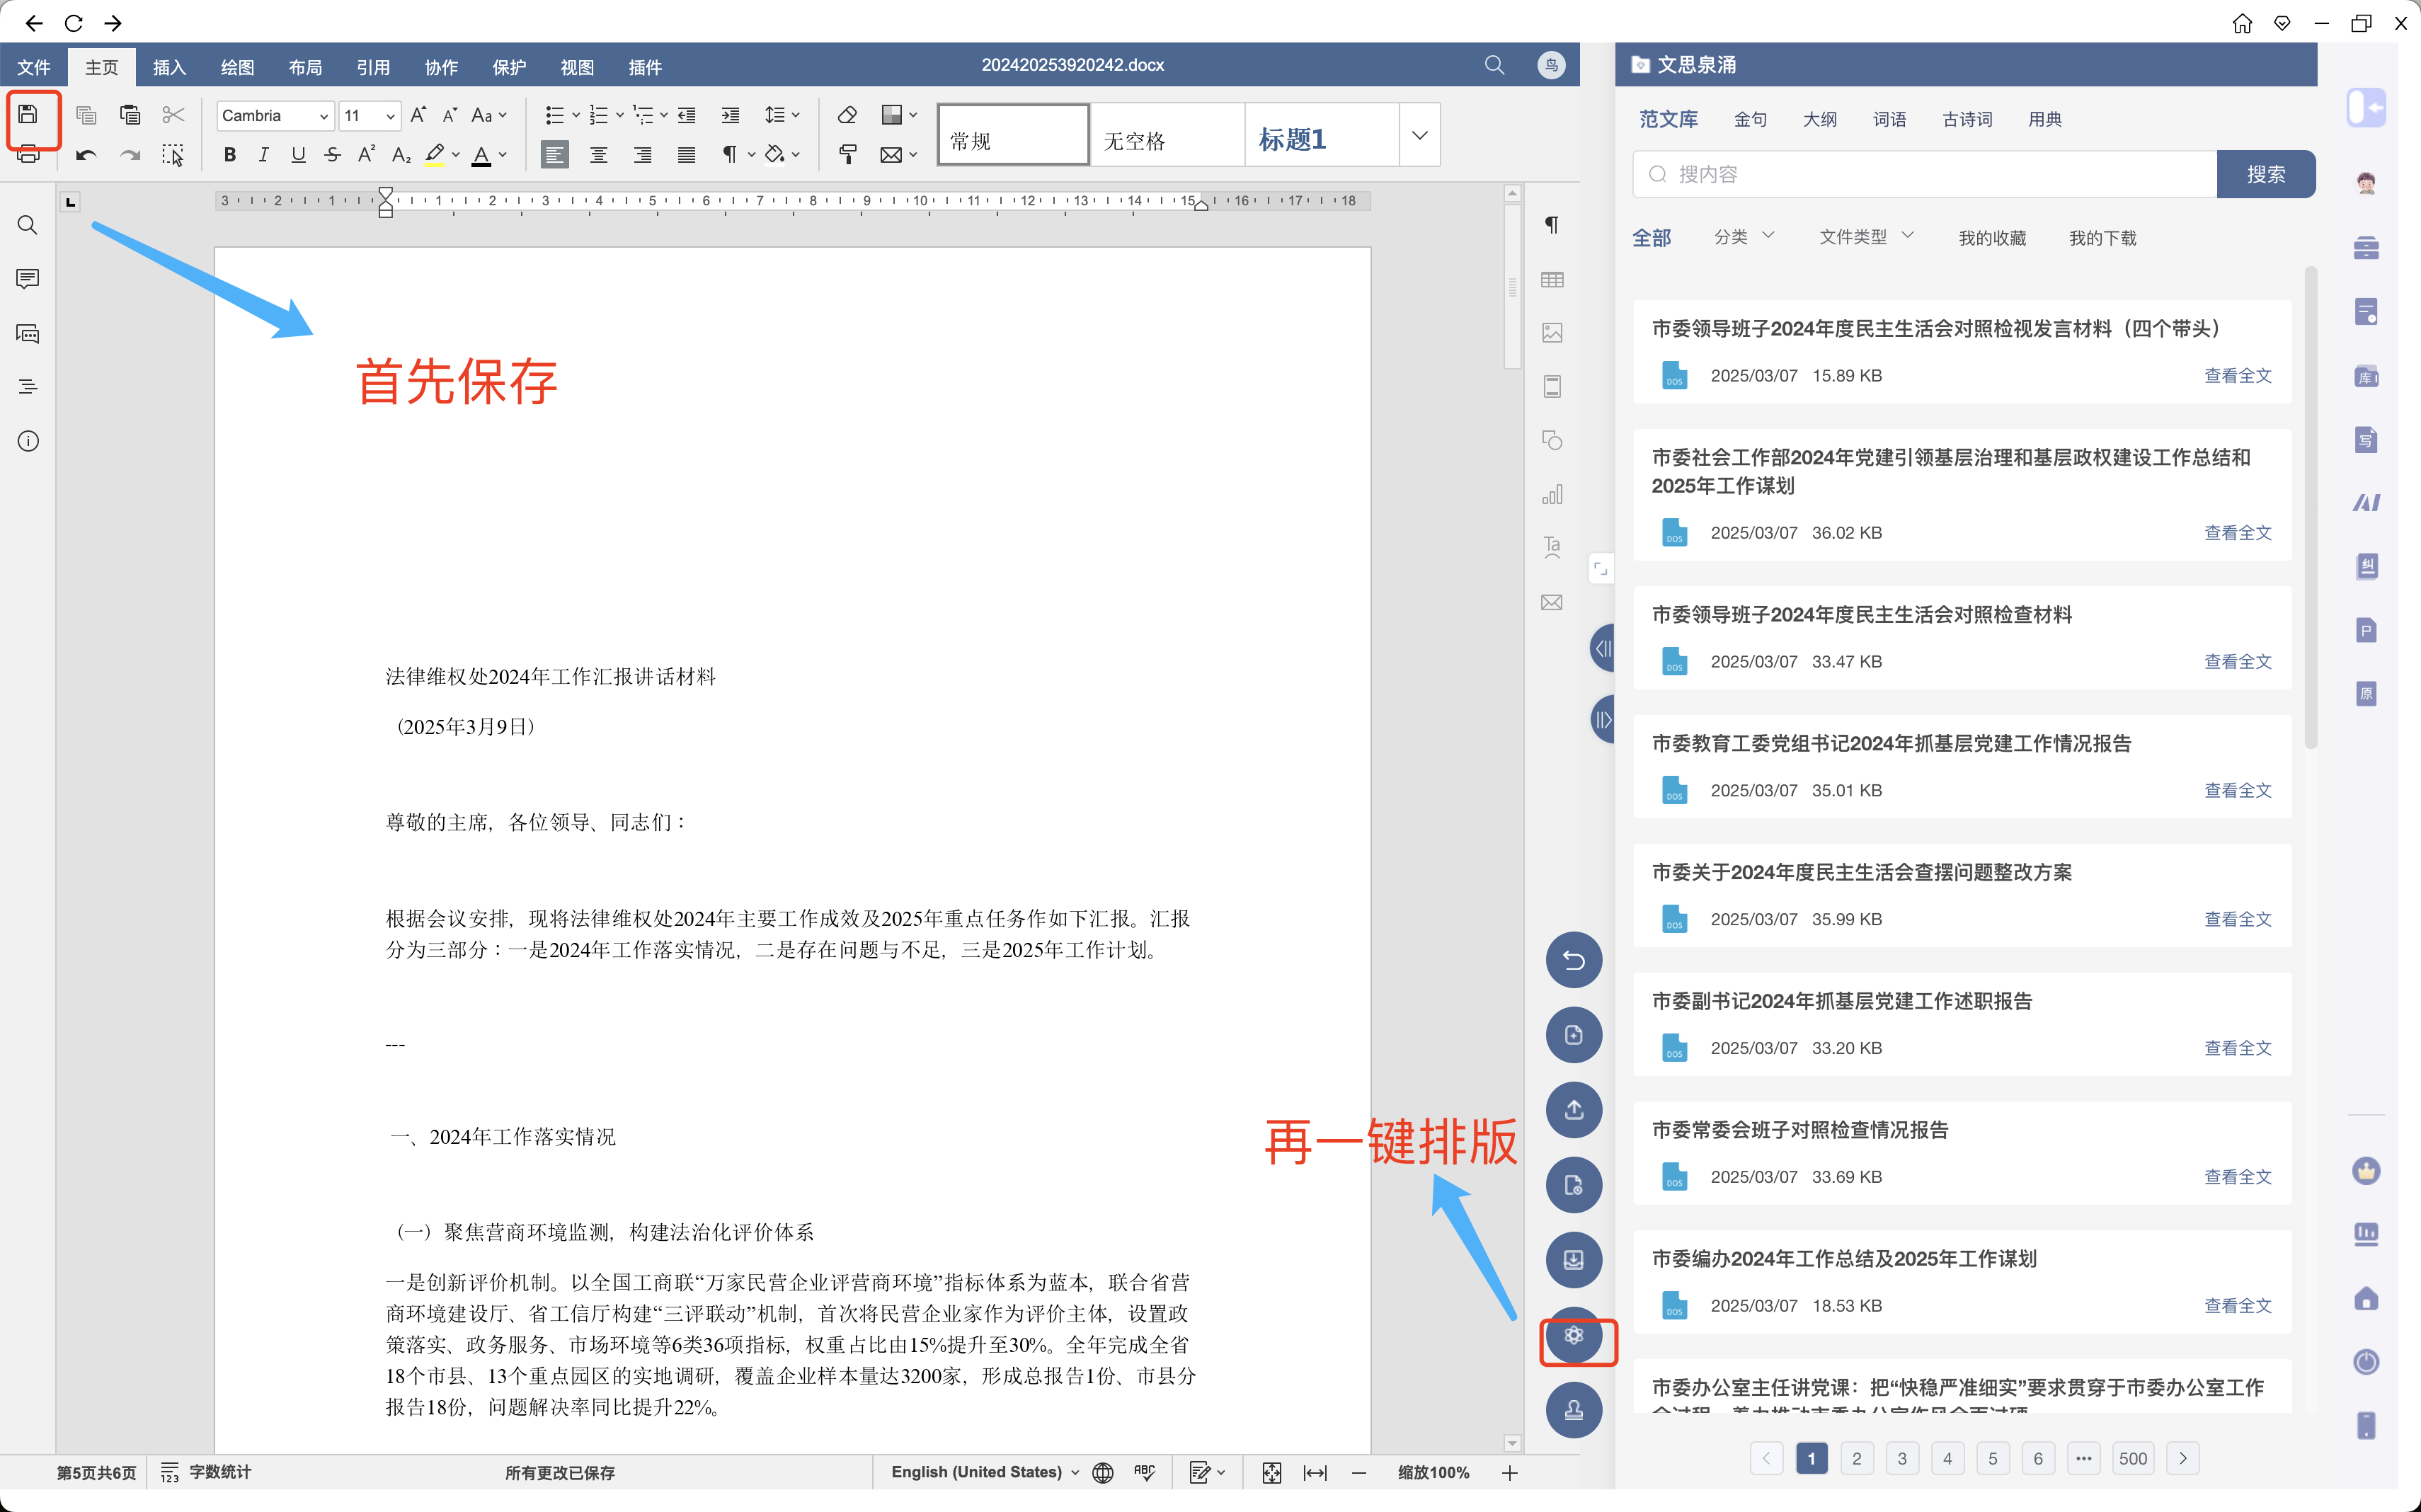2421x1512 pixels.
Task: Click the Copy Style format painter icon
Action: tap(847, 154)
